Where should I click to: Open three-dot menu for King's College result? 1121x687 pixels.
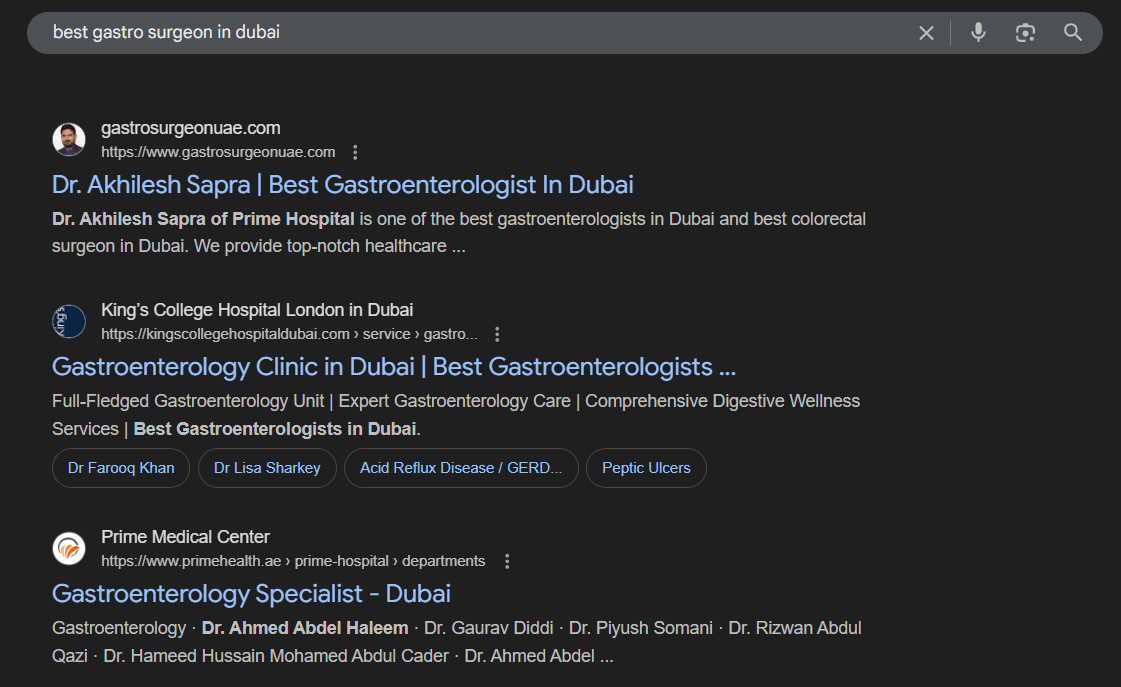[x=497, y=333]
